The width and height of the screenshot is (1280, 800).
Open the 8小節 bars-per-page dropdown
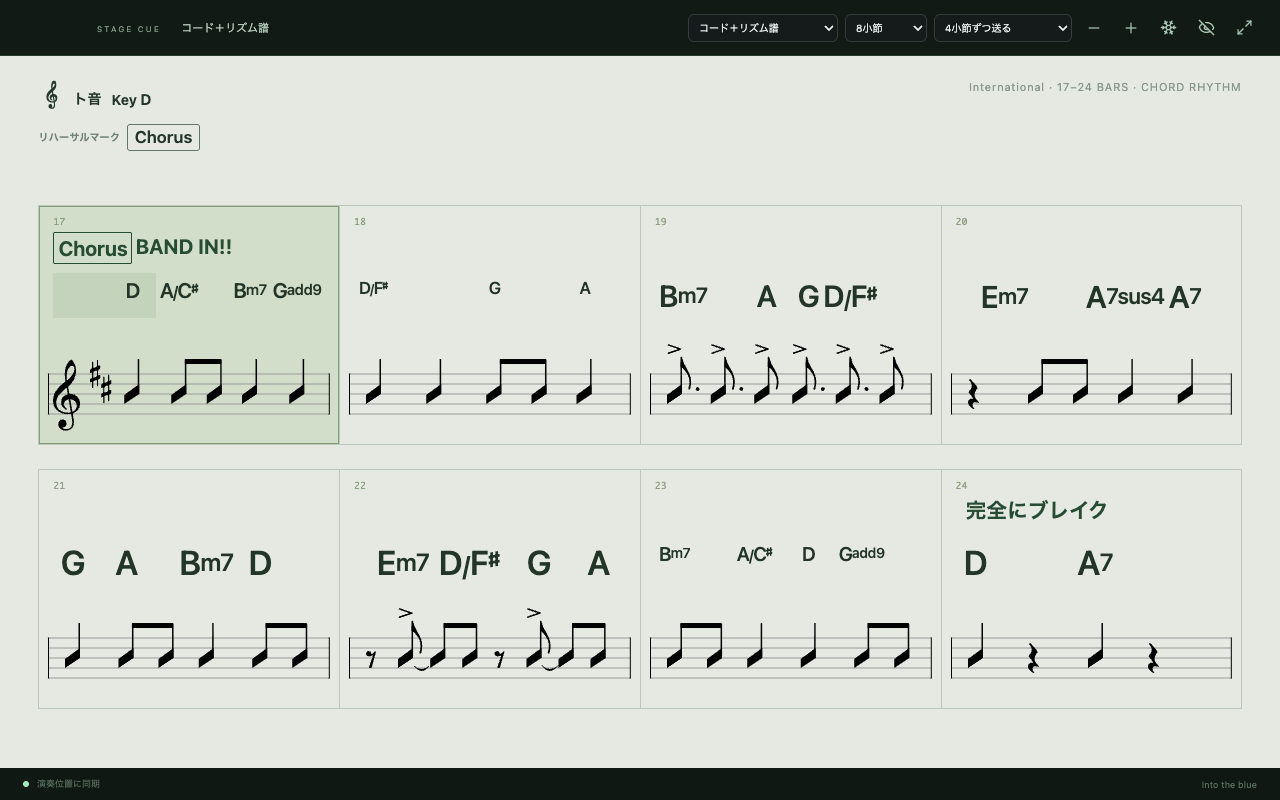point(886,28)
